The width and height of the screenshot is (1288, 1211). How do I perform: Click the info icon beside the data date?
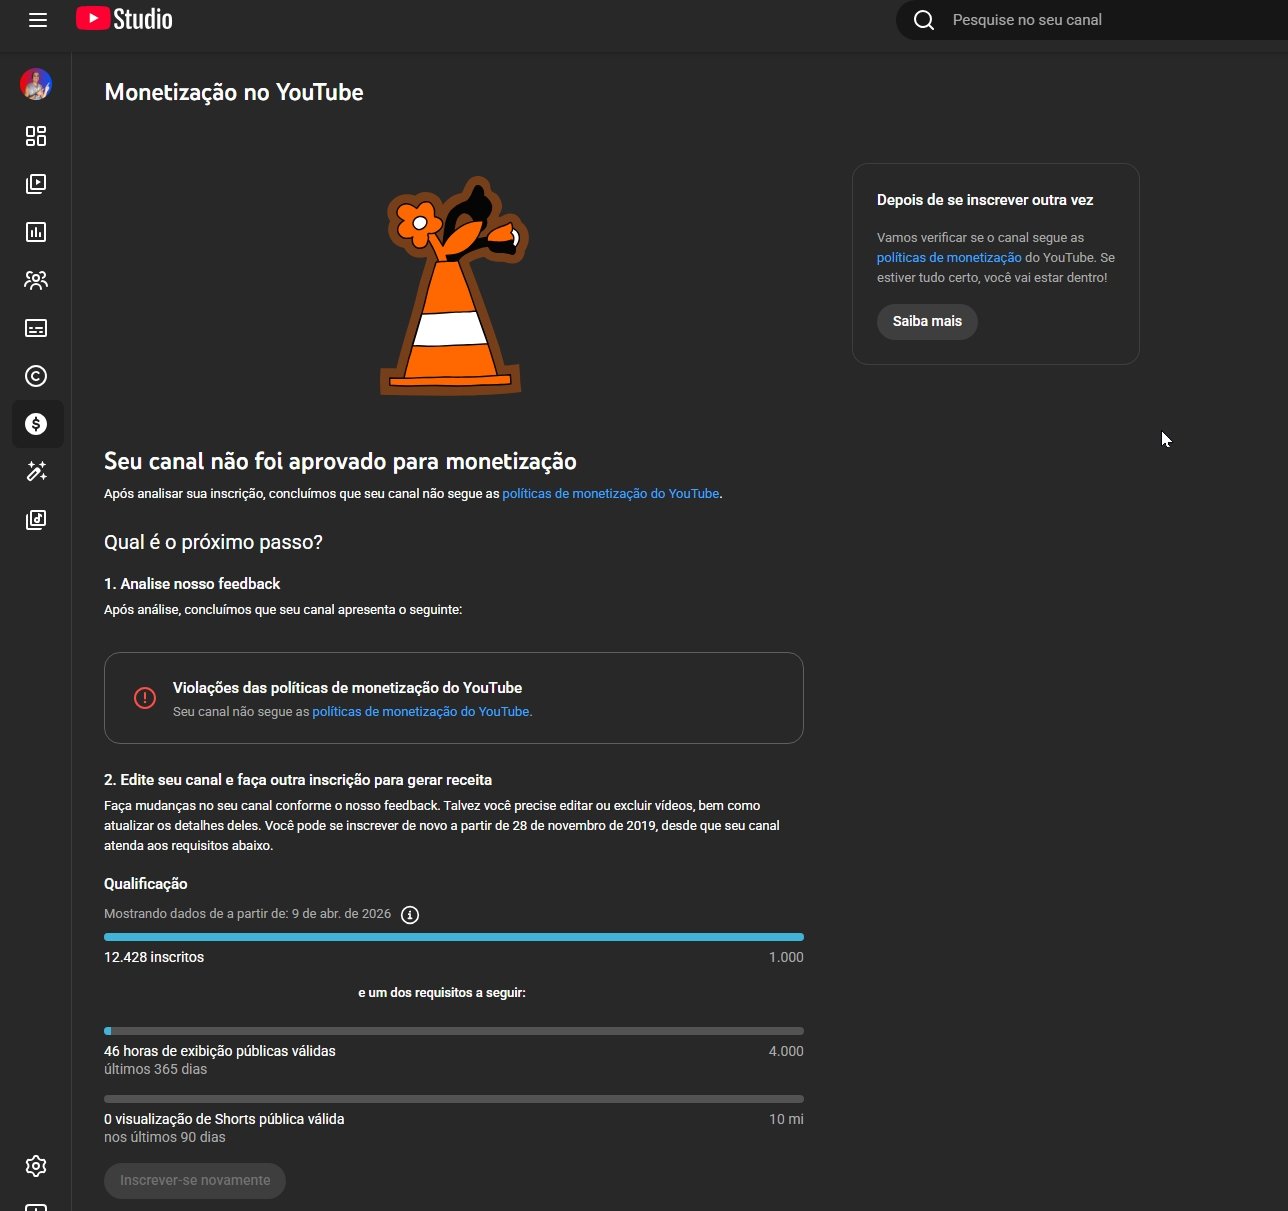tap(410, 915)
